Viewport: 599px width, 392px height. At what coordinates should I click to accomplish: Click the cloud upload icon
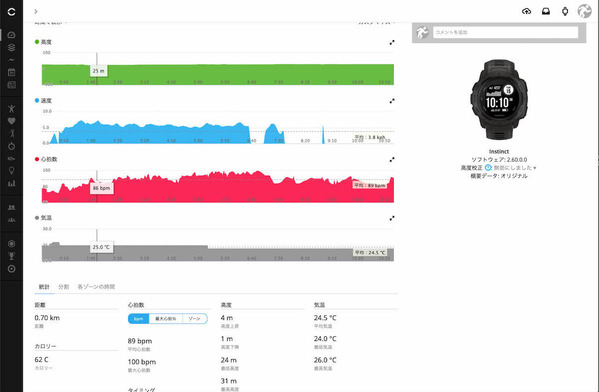[526, 11]
